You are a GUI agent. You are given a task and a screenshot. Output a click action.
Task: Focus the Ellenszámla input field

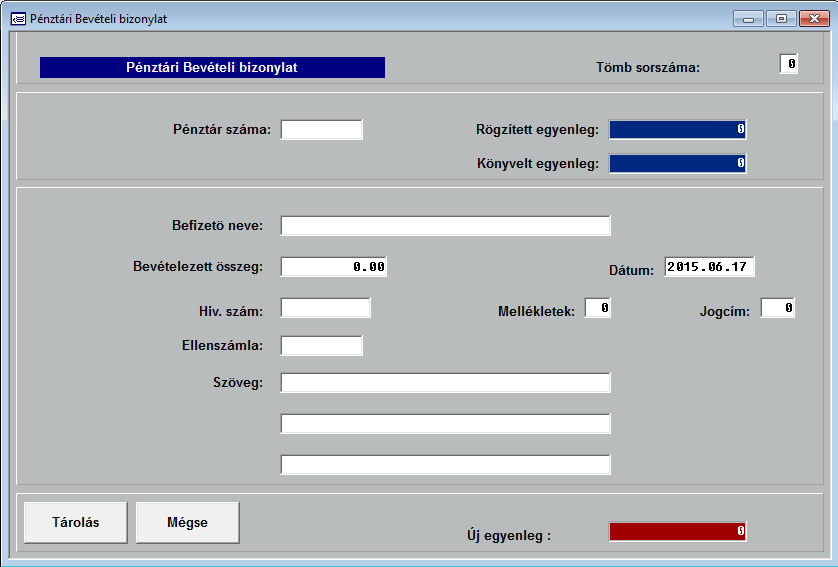click(x=322, y=346)
